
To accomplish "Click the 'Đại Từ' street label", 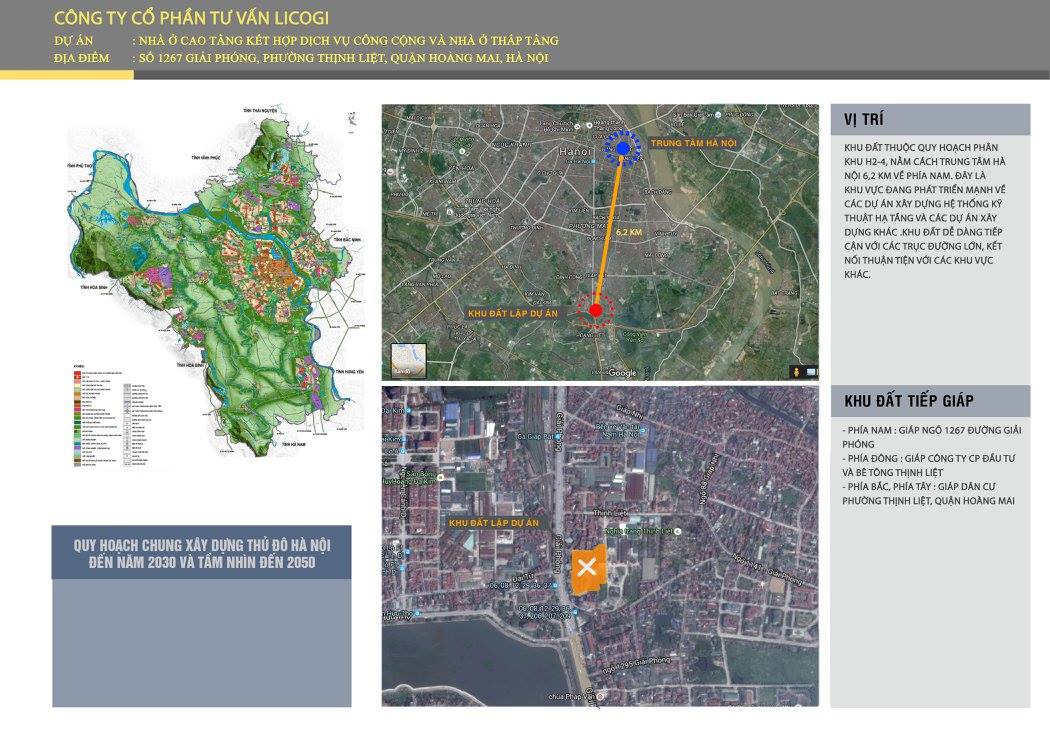I will click(x=523, y=576).
